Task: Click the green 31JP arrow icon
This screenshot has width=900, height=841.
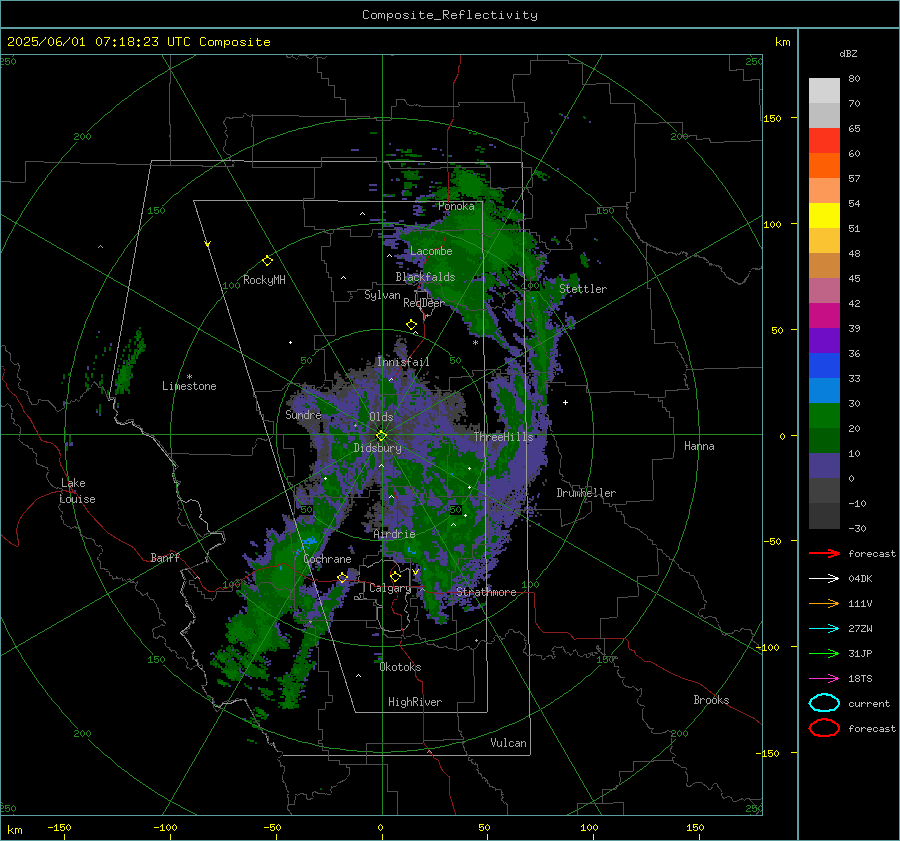Action: tap(824, 653)
